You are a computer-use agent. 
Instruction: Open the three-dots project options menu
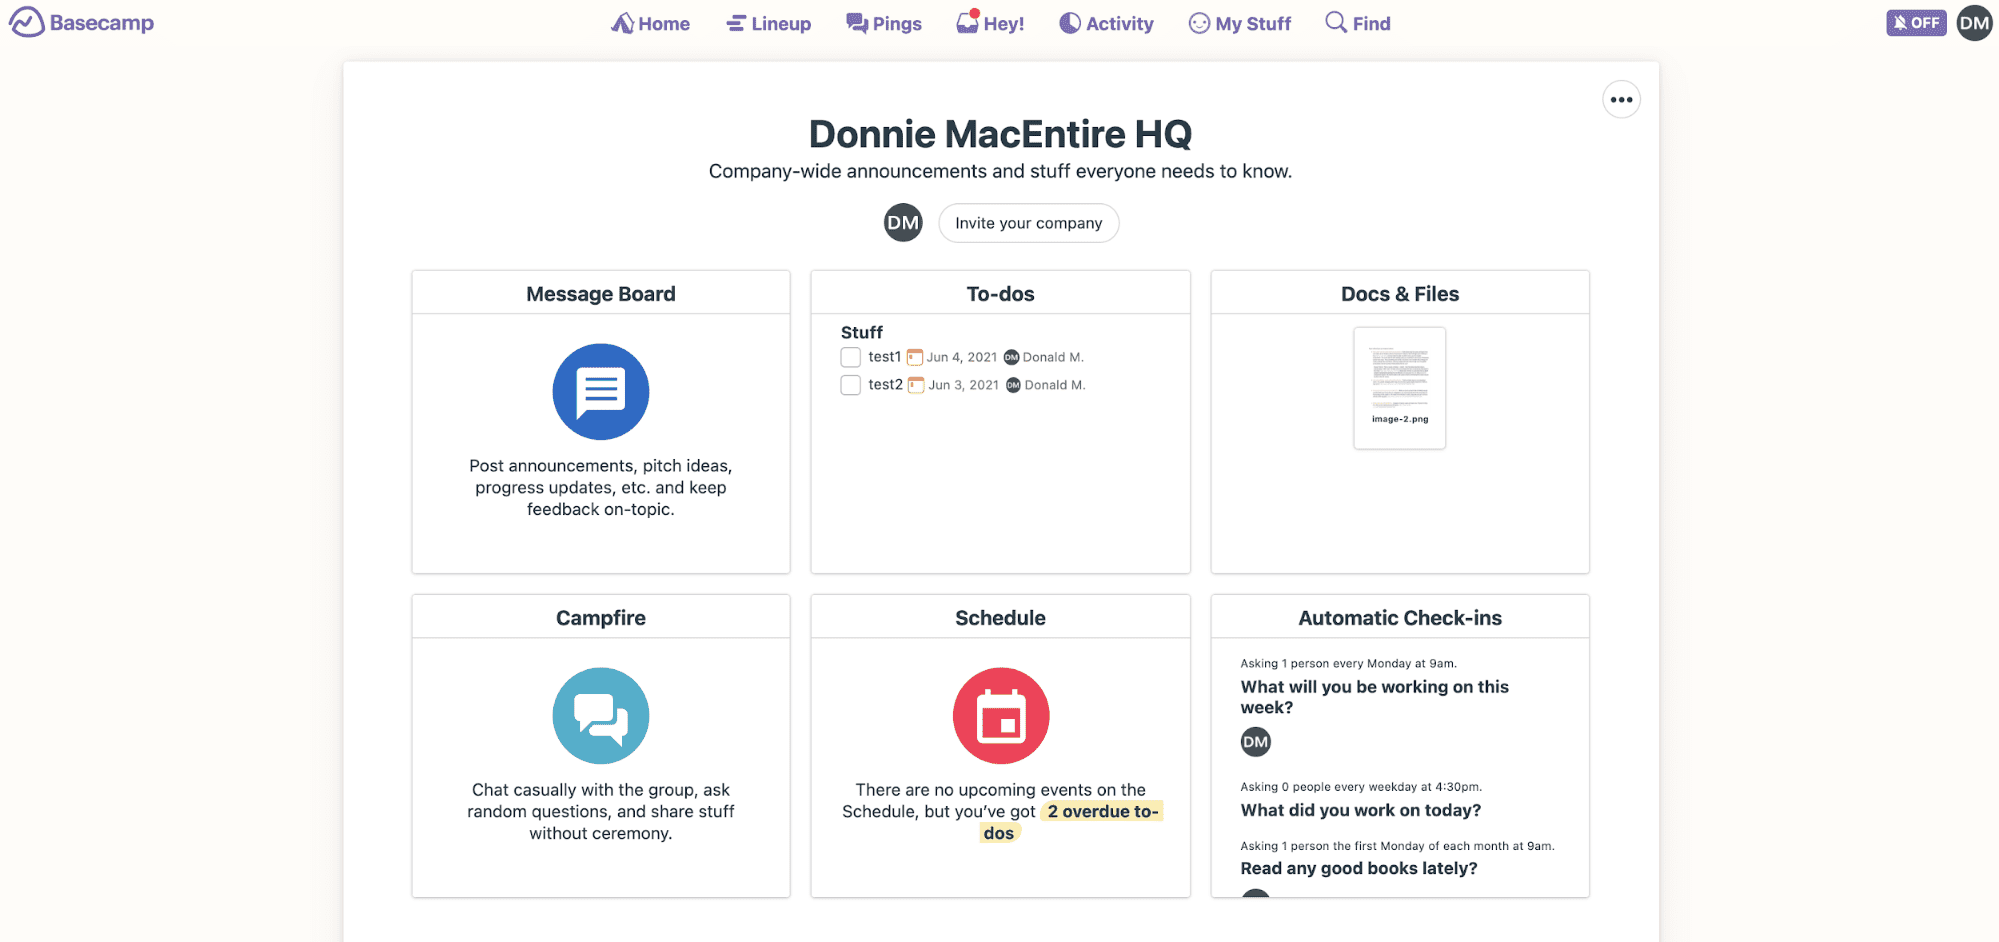(1622, 100)
